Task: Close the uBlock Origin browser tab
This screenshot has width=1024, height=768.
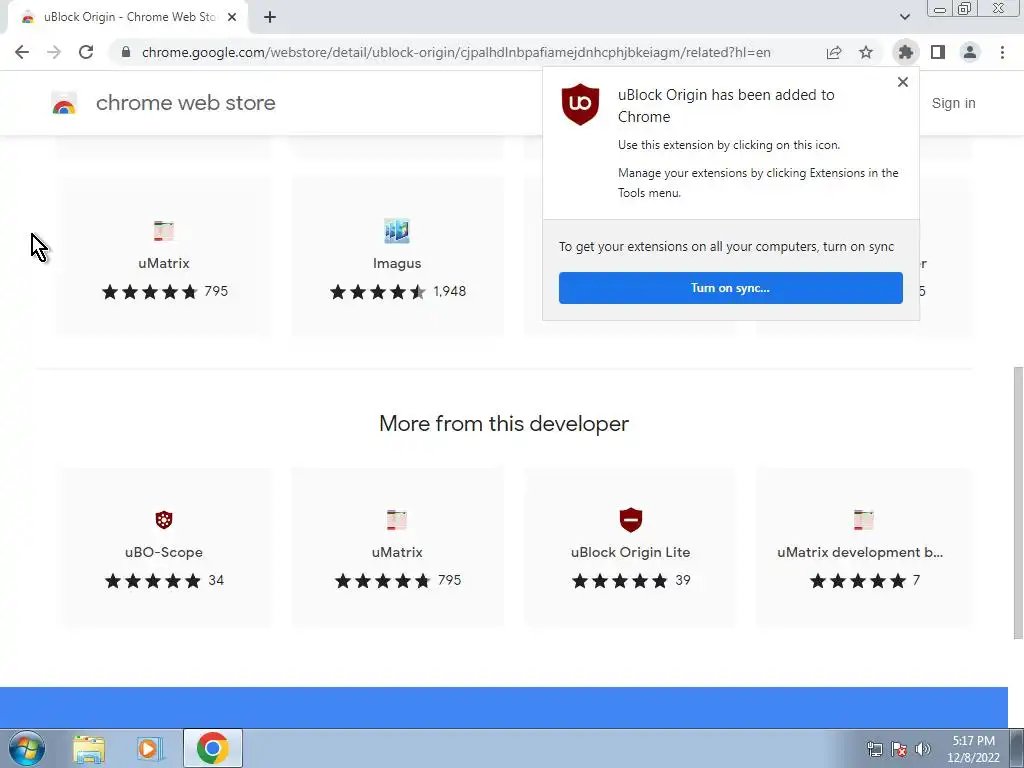Action: pos(232,18)
